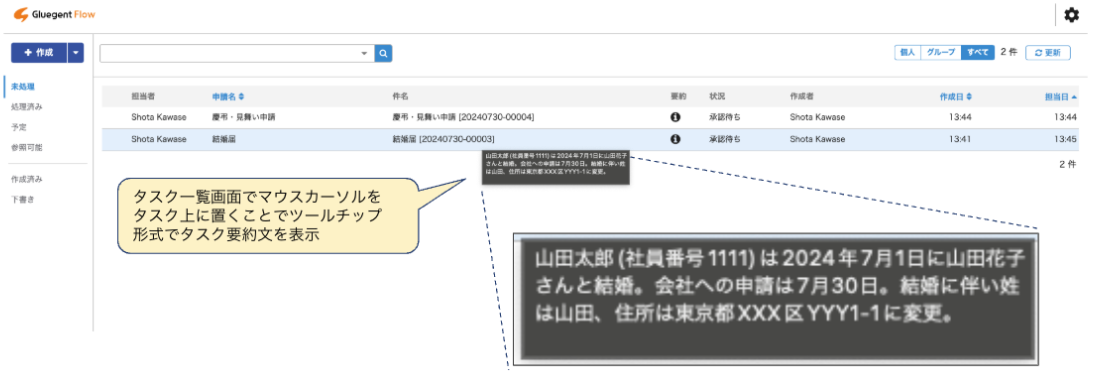1096x386 pixels.
Task: Click 担当者 Shota Kawase in 慶弔・見舞い申請 row
Action: pyautogui.click(x=159, y=117)
